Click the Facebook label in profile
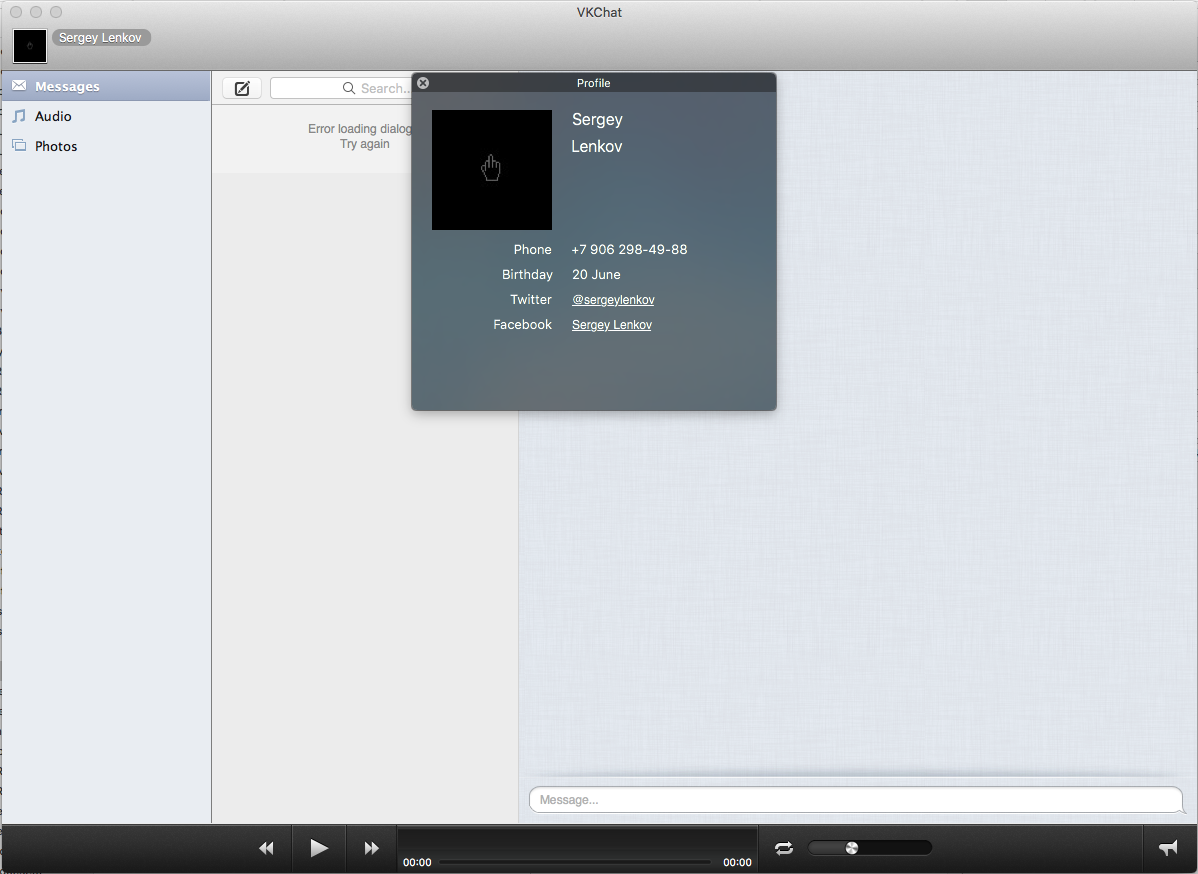Viewport: 1198px width, 874px height. (x=523, y=325)
